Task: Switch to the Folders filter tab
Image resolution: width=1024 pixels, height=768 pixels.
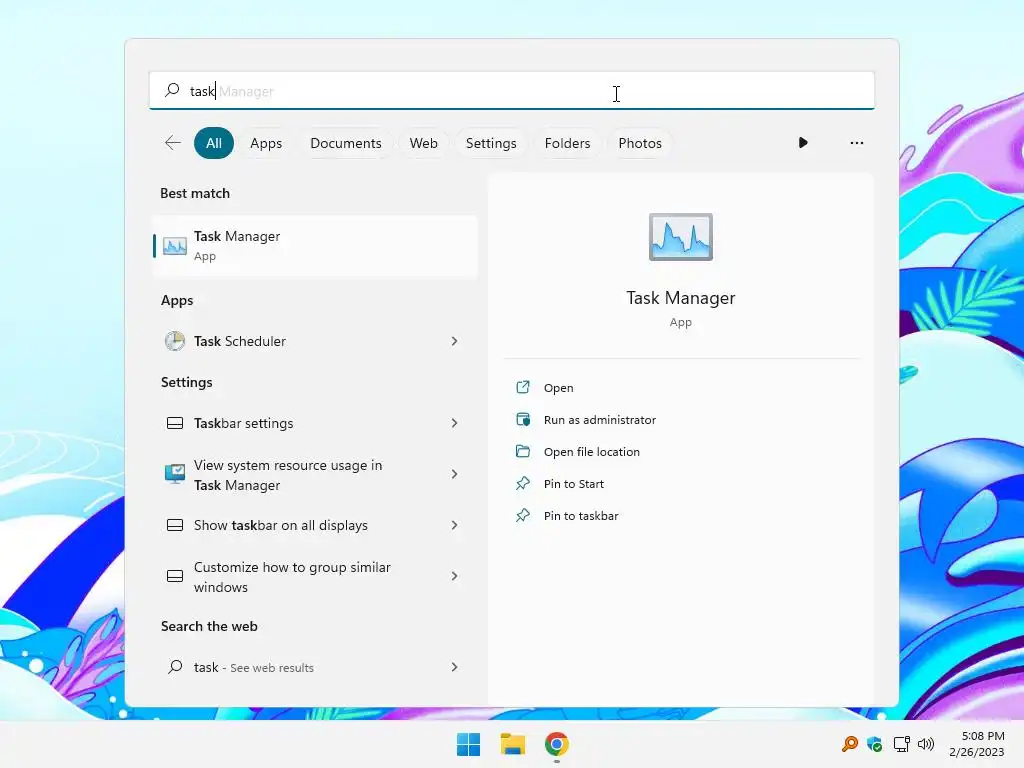Action: [x=568, y=143]
